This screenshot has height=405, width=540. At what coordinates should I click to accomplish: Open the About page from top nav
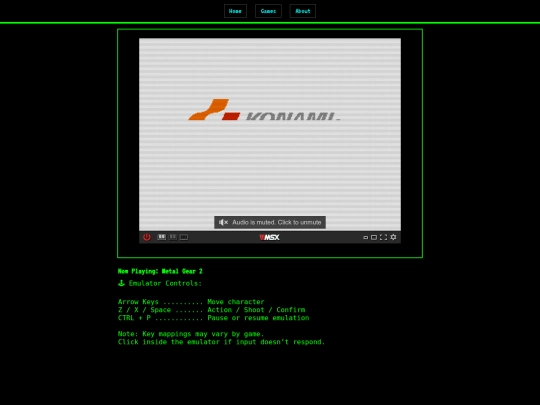pos(303,11)
